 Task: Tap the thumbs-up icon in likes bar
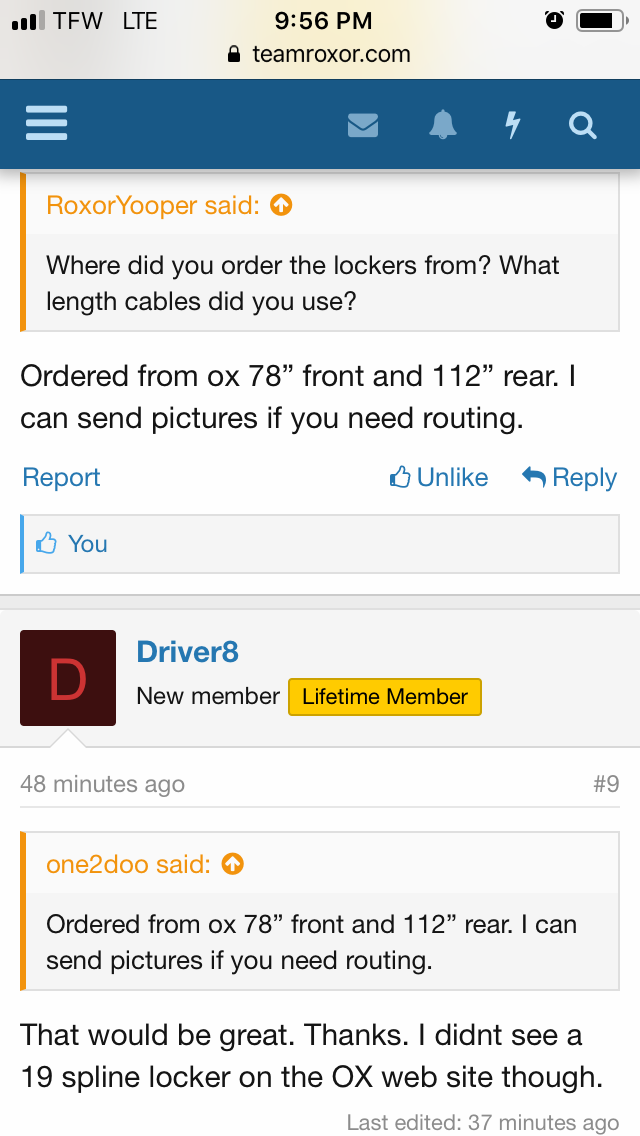(46, 544)
